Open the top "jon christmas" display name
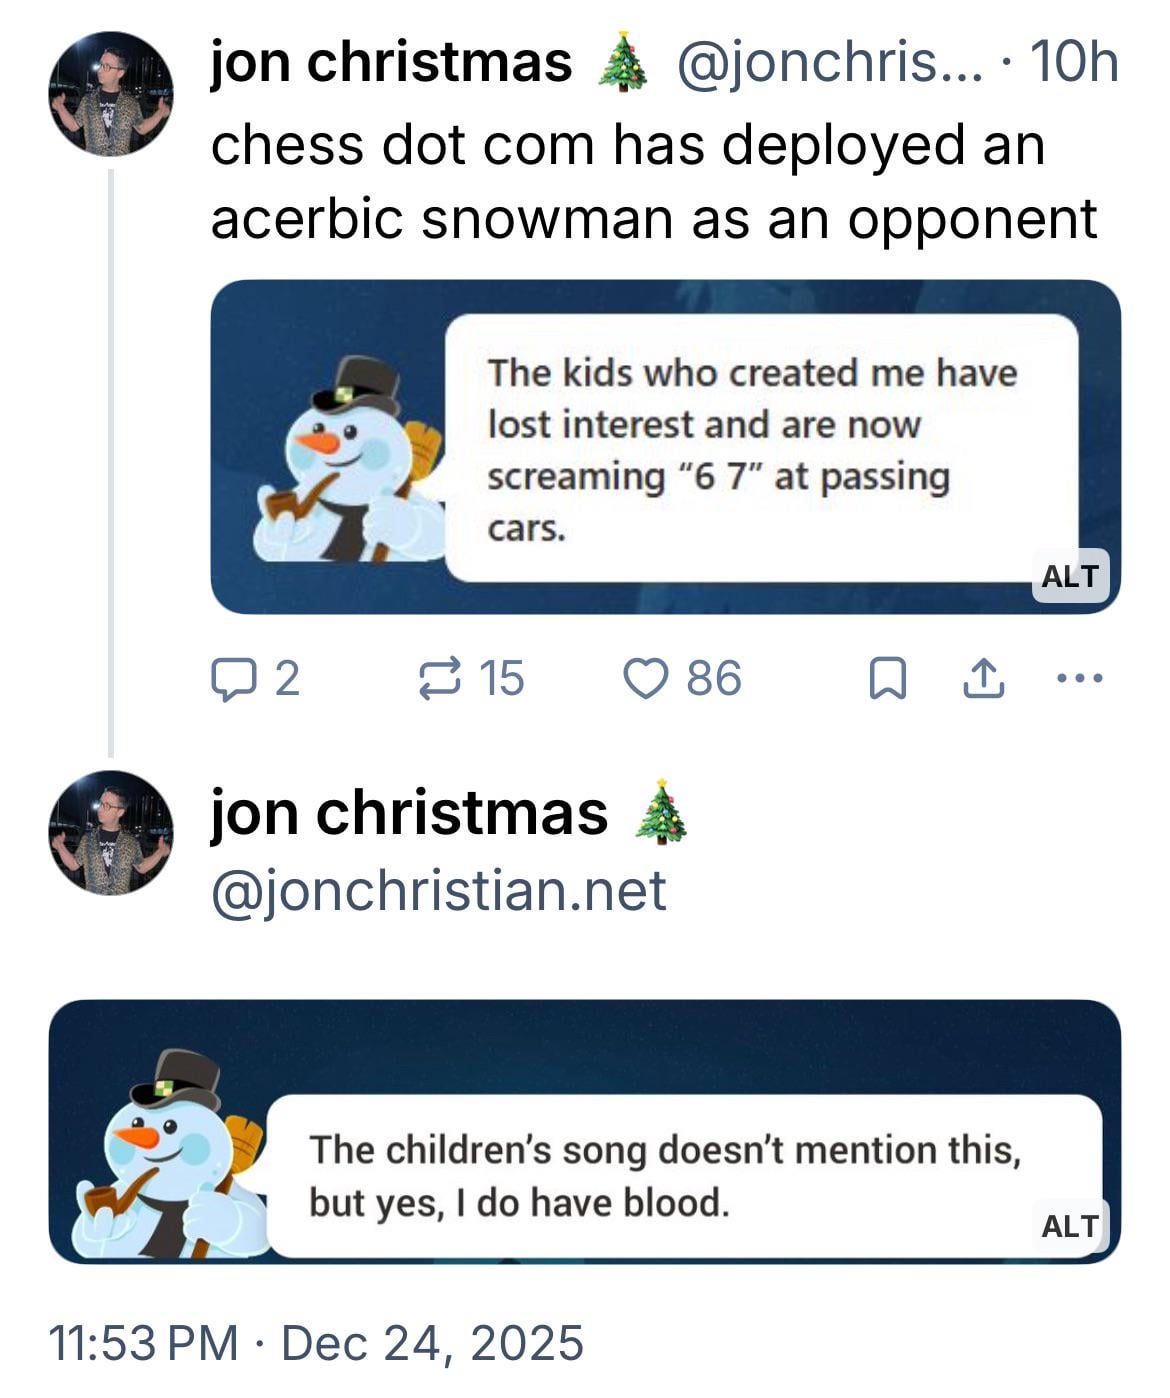 [x=391, y=62]
